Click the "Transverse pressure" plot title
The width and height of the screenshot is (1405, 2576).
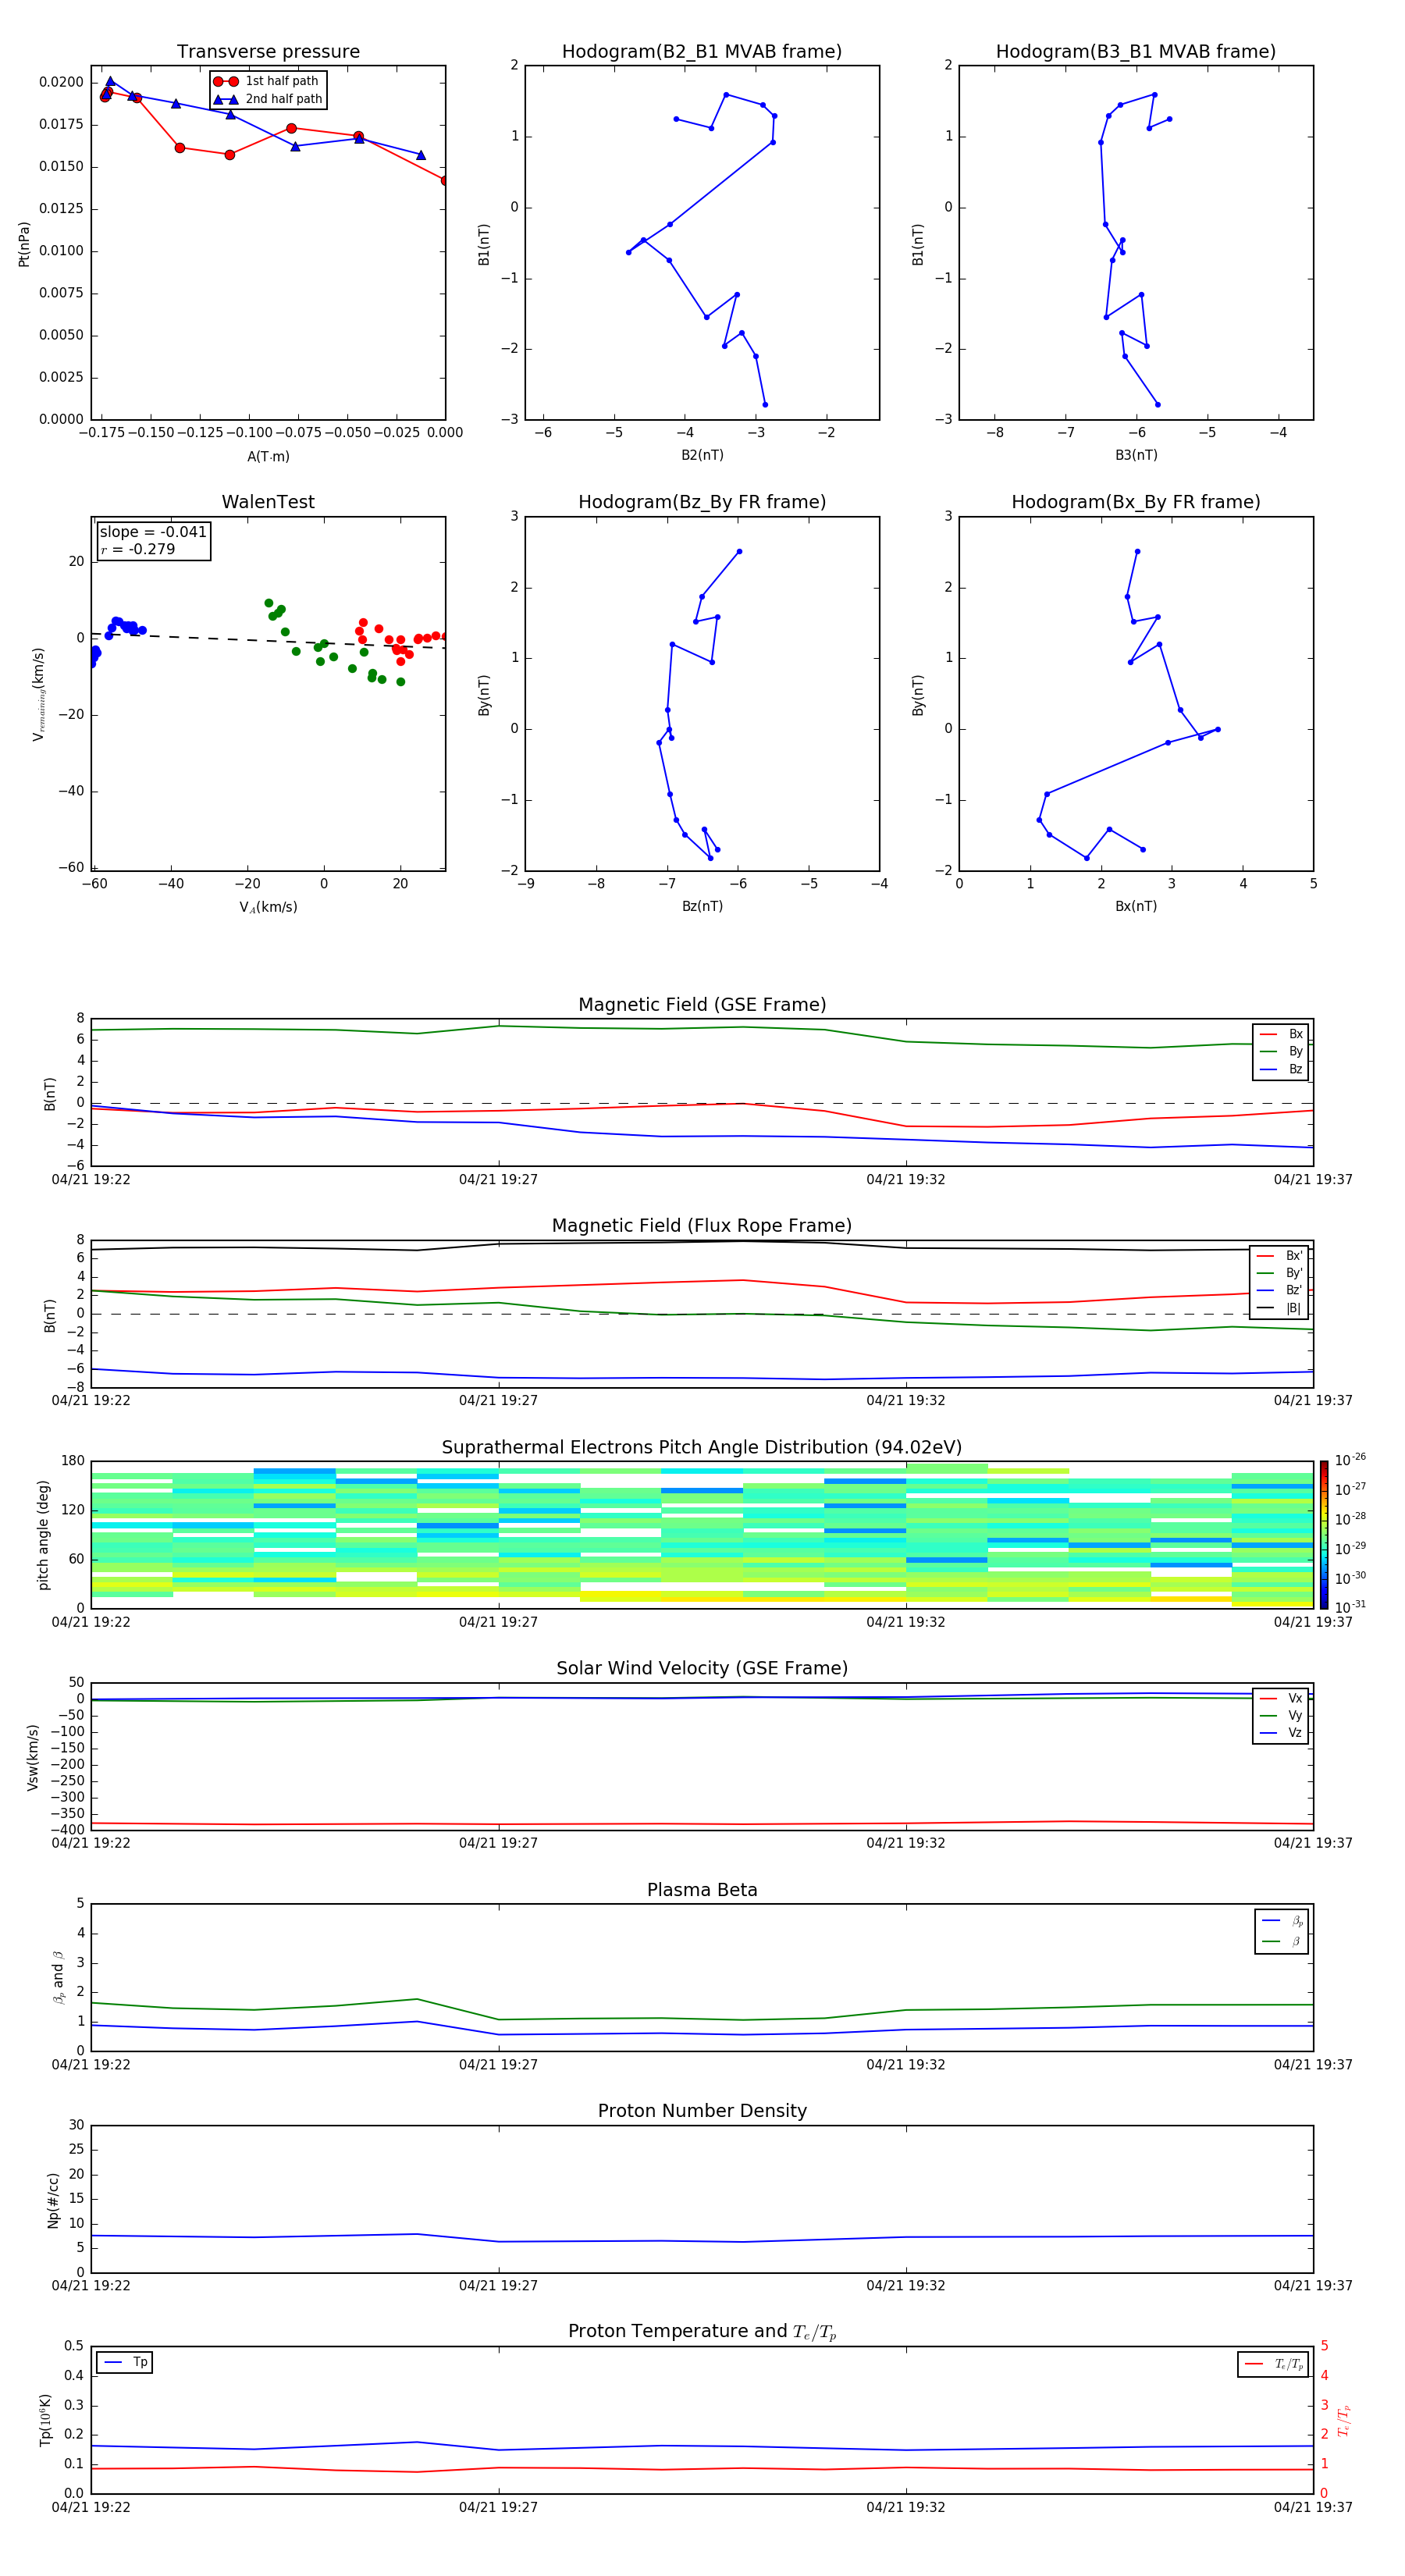click(268, 52)
